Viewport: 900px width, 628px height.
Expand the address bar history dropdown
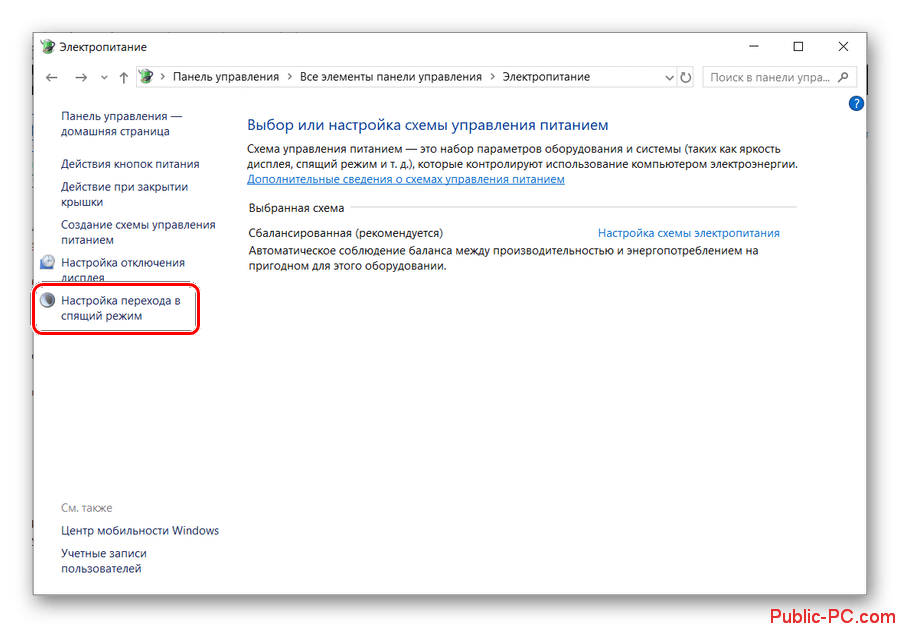pyautogui.click(x=669, y=77)
